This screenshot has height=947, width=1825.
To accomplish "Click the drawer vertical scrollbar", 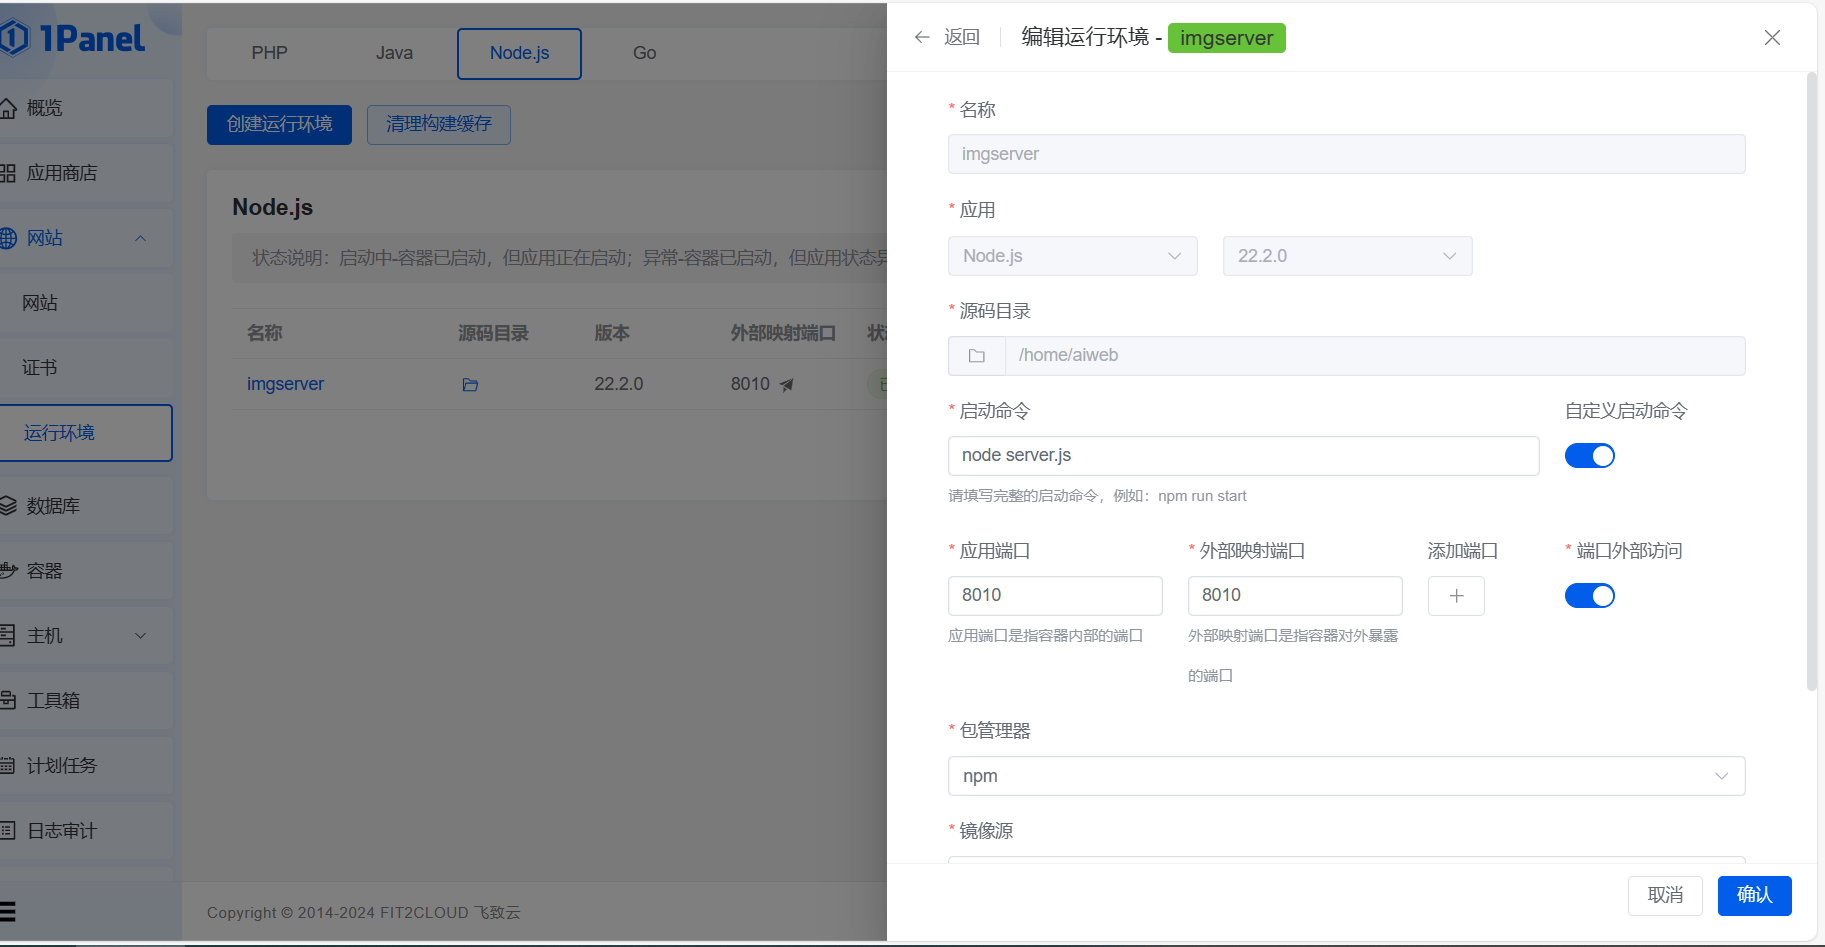I will point(1811,380).
